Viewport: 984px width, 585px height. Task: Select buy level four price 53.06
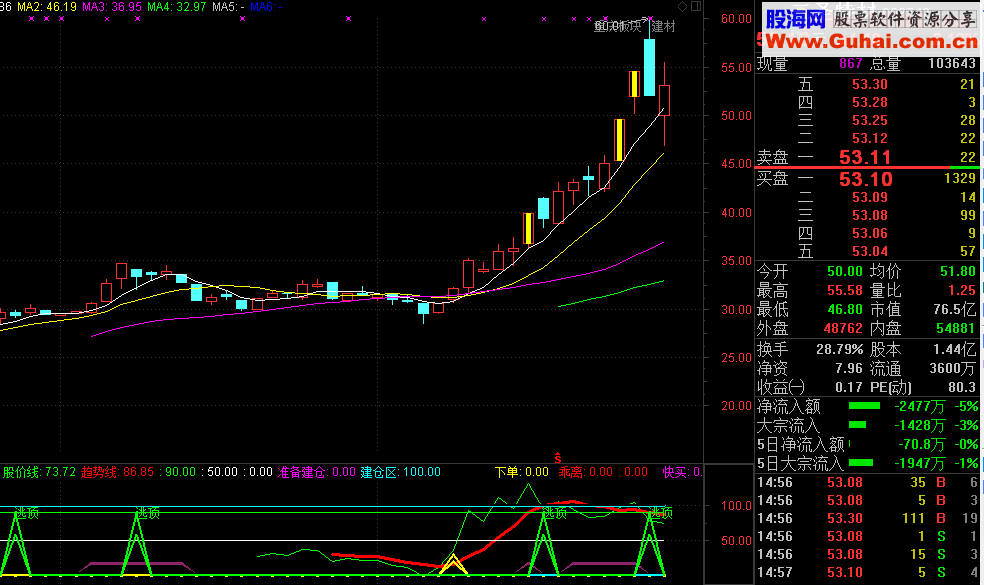[x=870, y=233]
